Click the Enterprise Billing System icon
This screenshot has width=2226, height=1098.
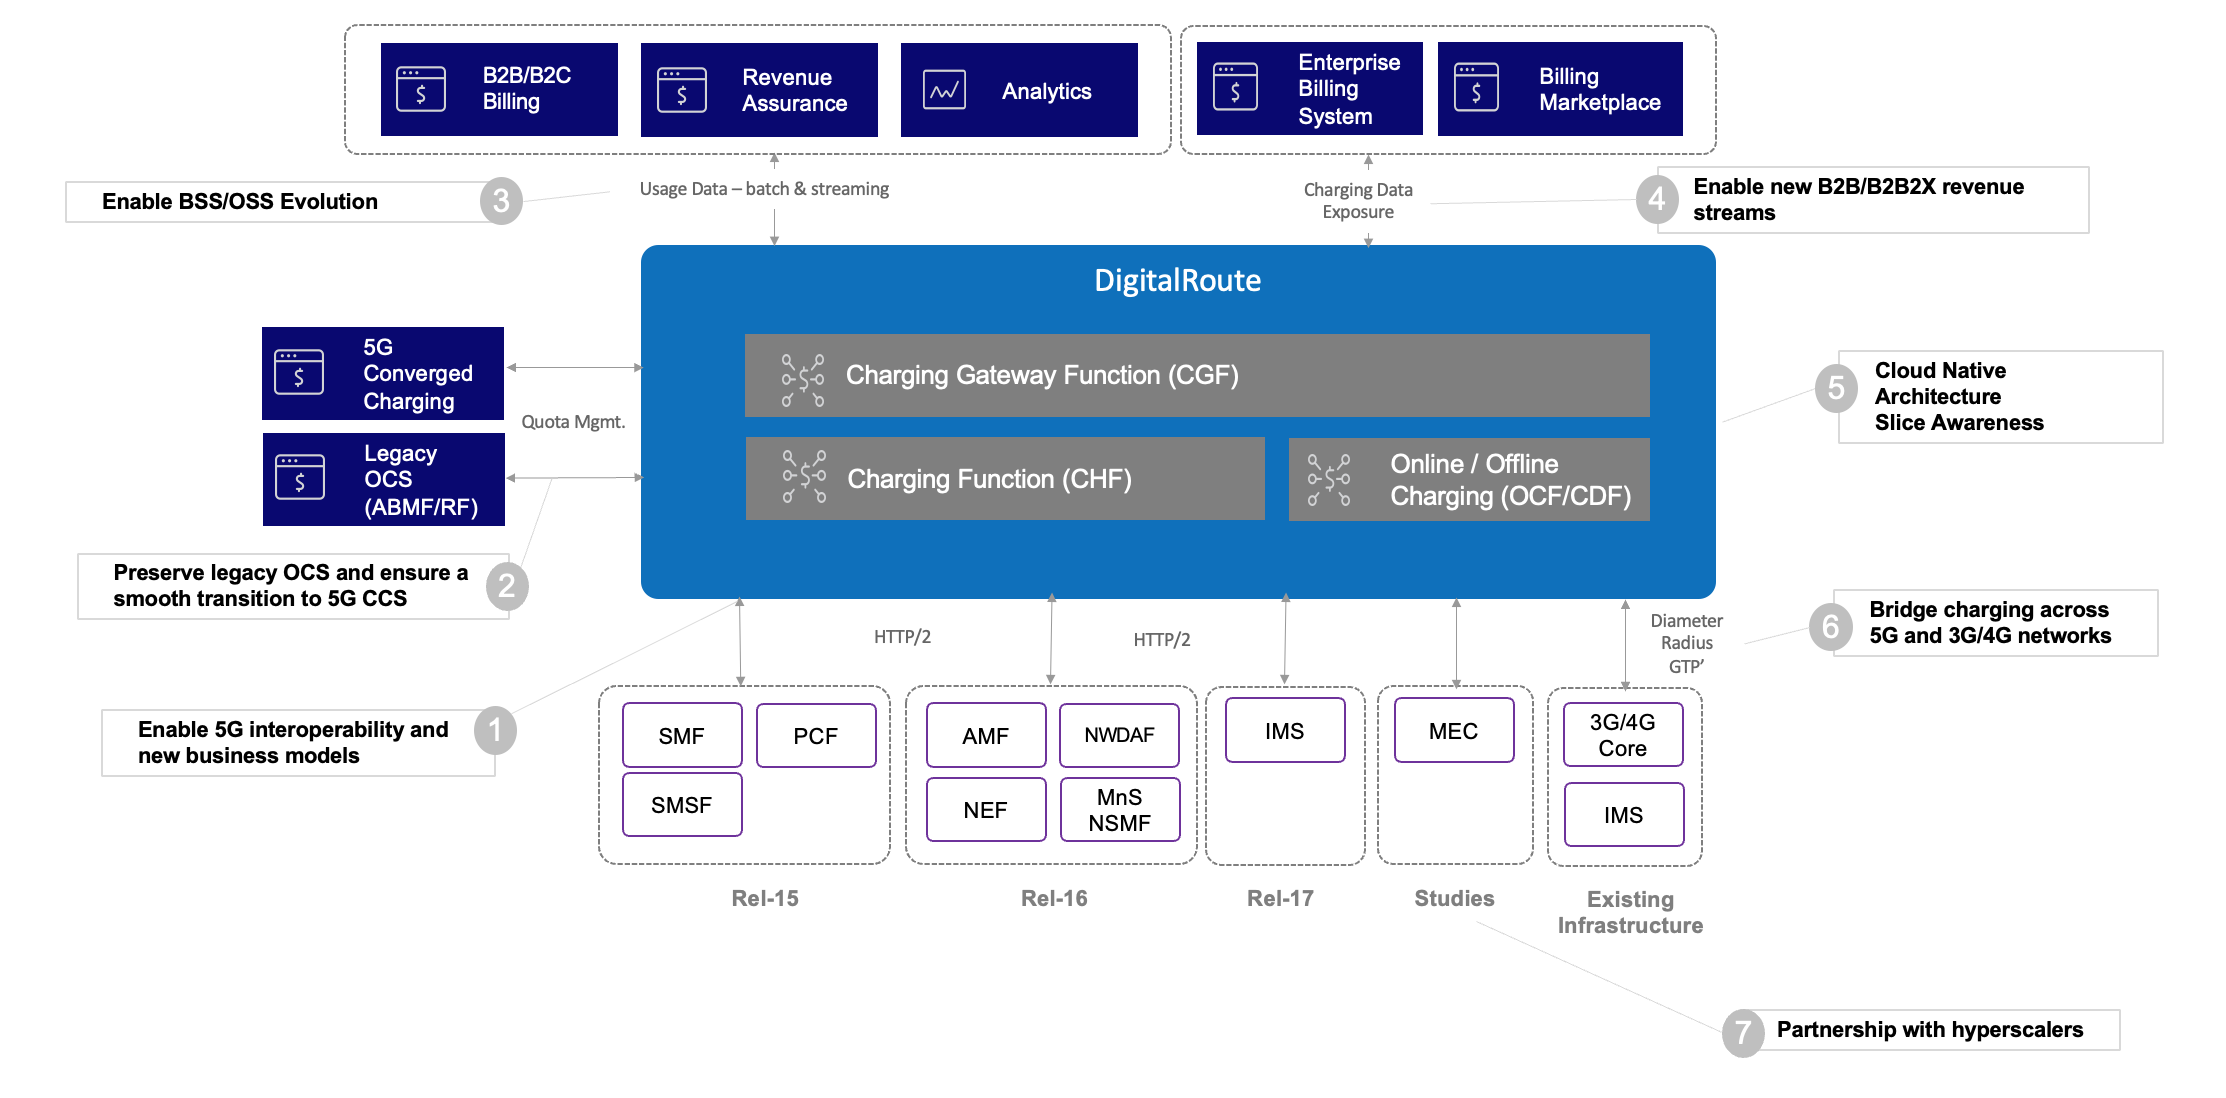pos(1235,88)
